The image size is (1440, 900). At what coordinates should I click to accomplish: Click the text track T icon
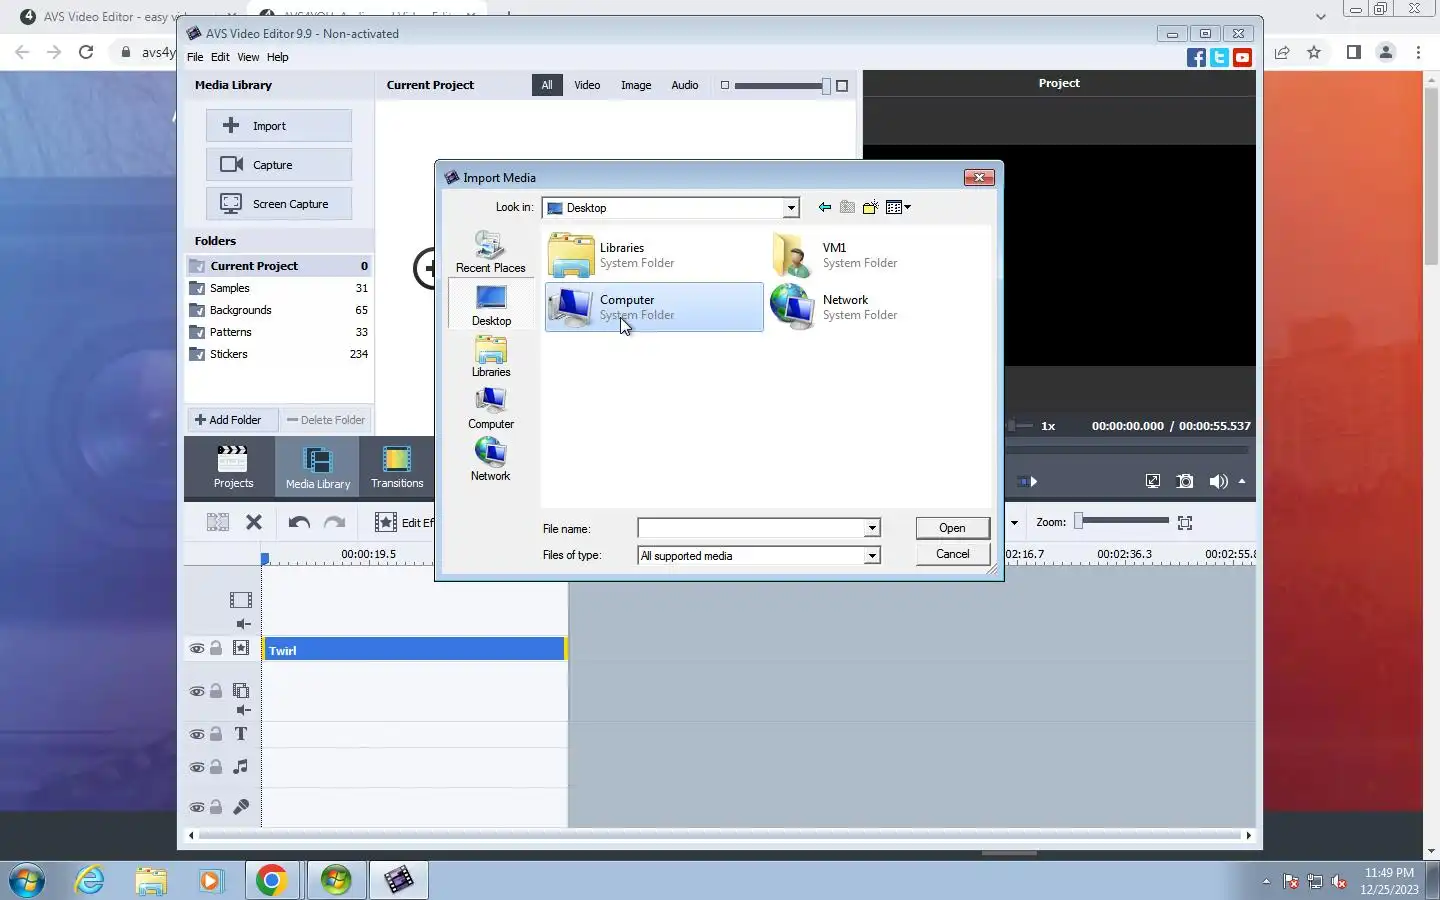click(241, 734)
